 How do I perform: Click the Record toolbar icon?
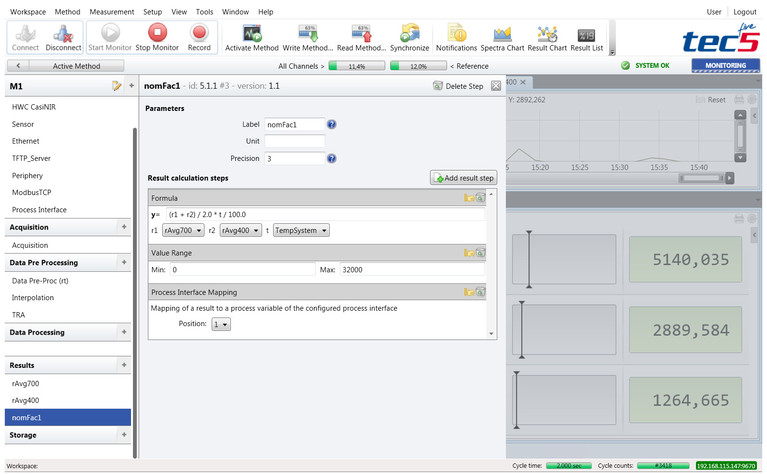pyautogui.click(x=199, y=38)
